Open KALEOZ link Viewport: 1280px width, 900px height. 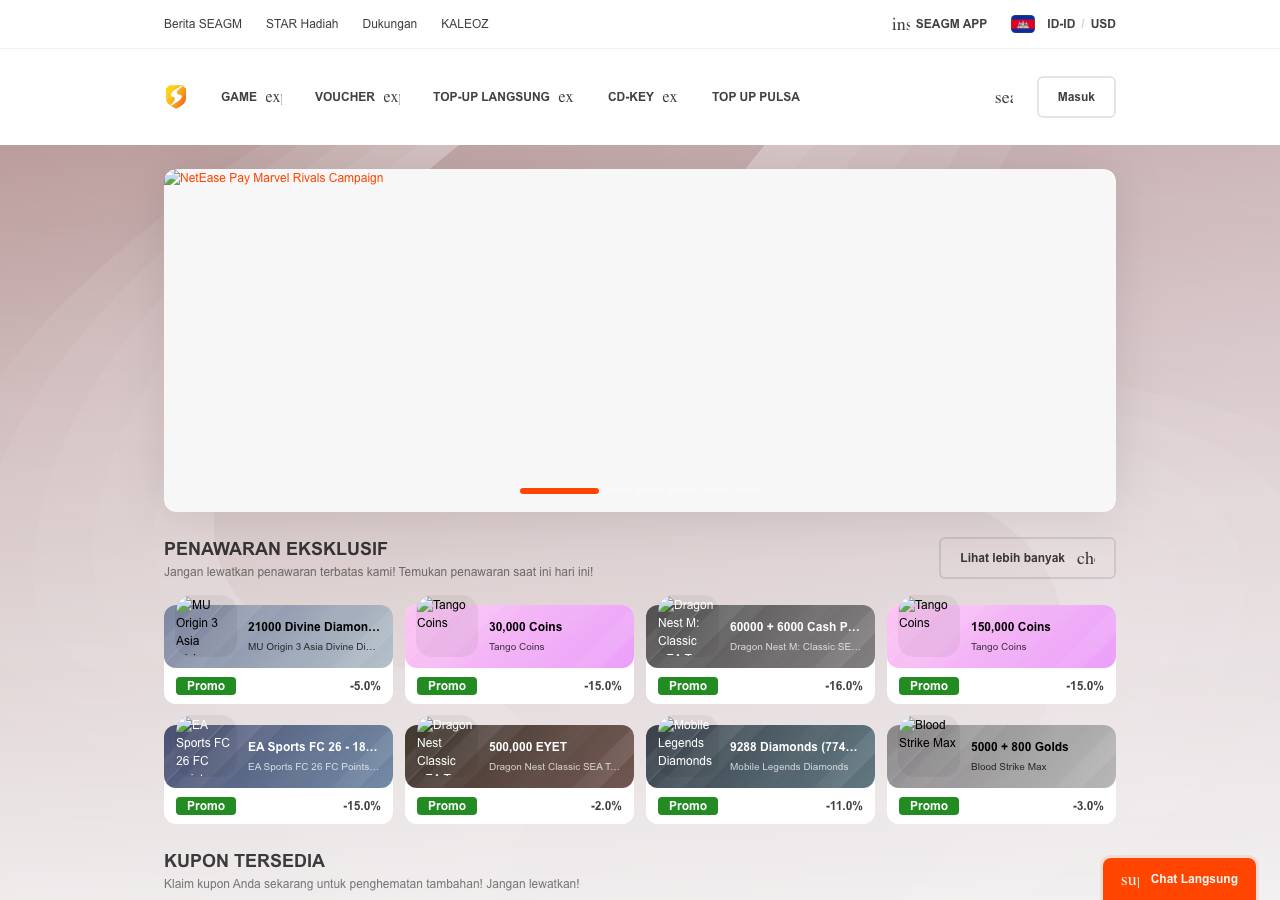tap(465, 24)
